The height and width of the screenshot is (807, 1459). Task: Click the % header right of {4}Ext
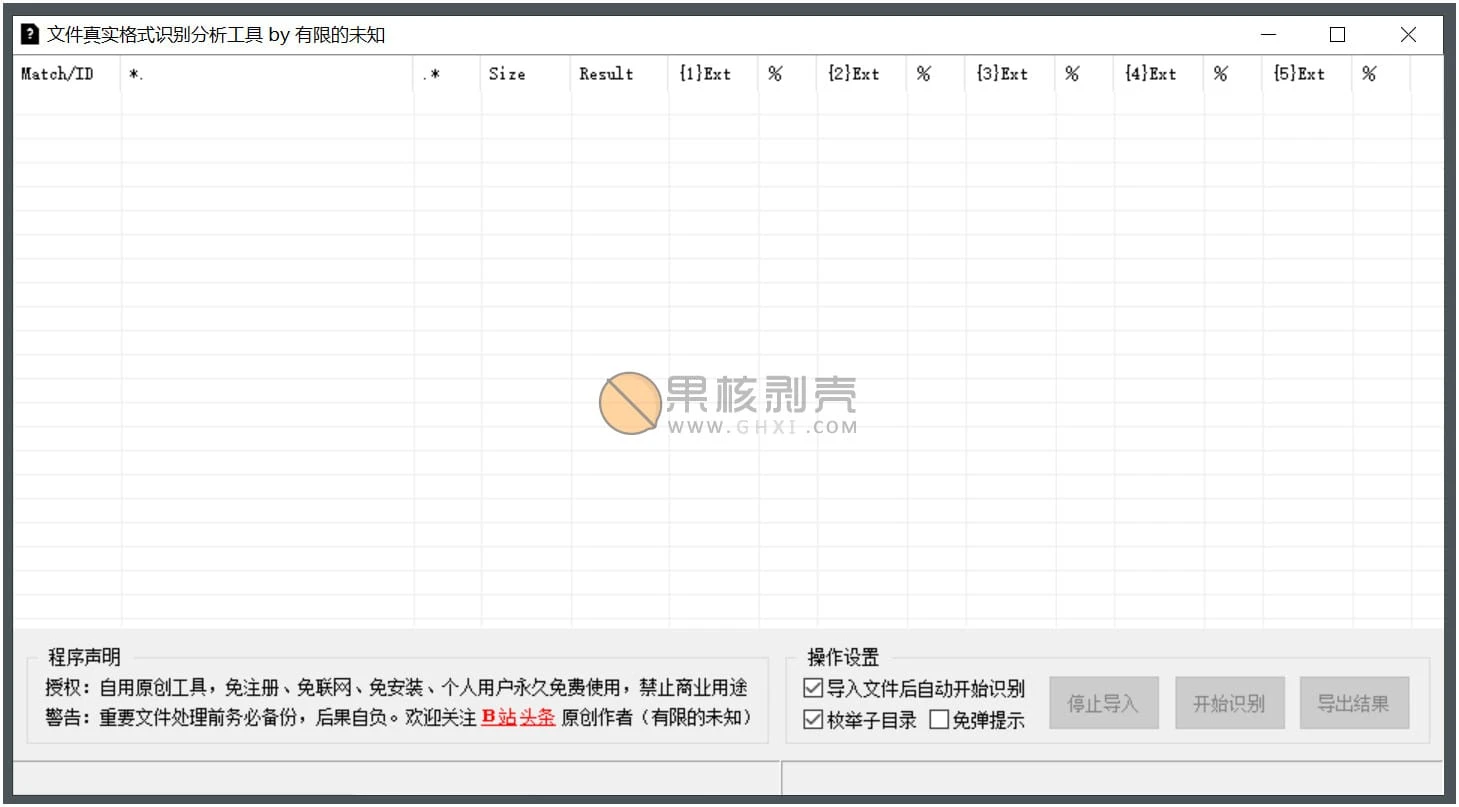[x=1233, y=74]
